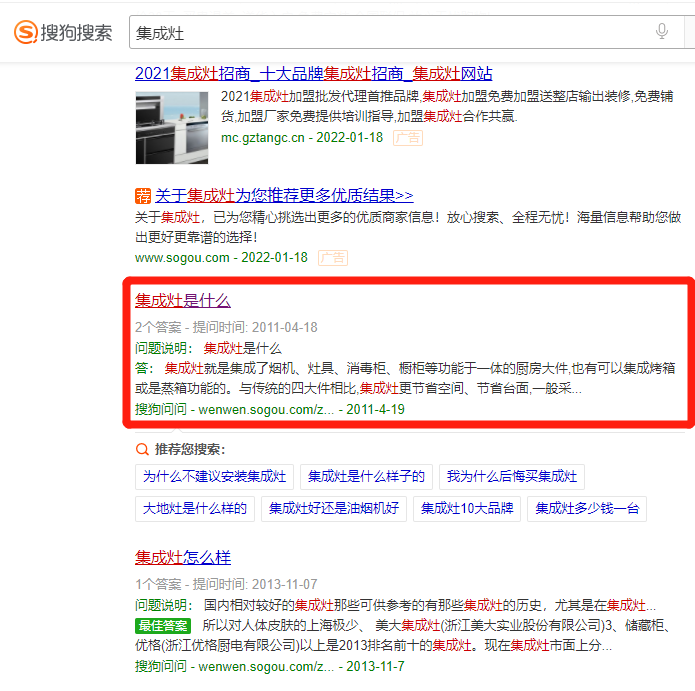Search suggestion 大地灶是什么样的
Viewport: 695px width, 691px height.
coord(195,508)
